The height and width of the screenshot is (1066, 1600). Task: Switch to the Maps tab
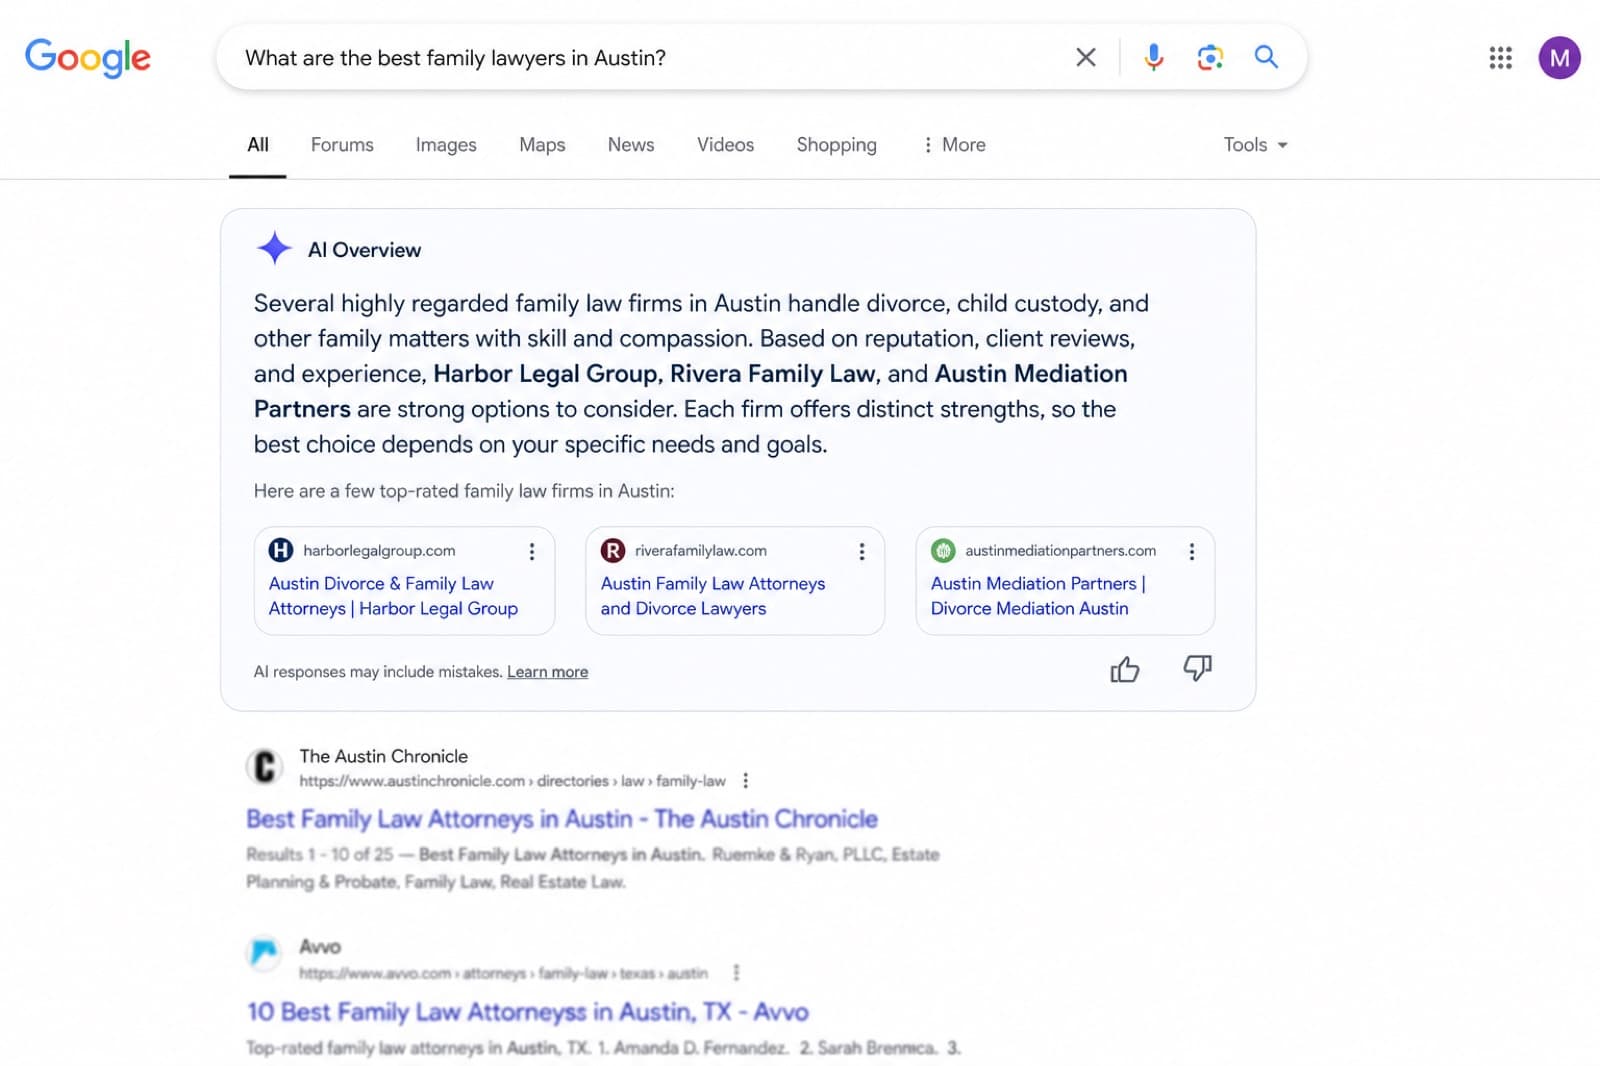coord(542,145)
